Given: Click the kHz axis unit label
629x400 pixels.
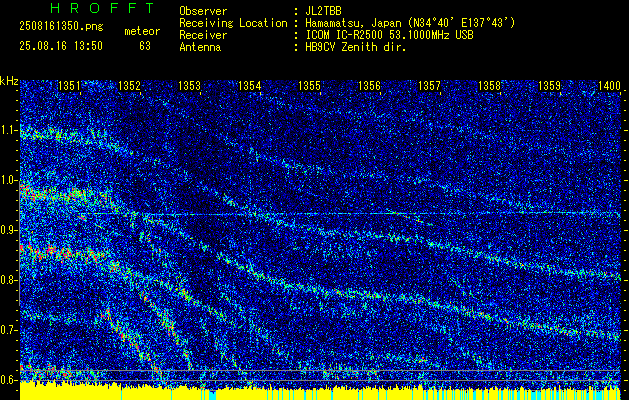Looking at the screenshot, I should (x=9, y=81).
